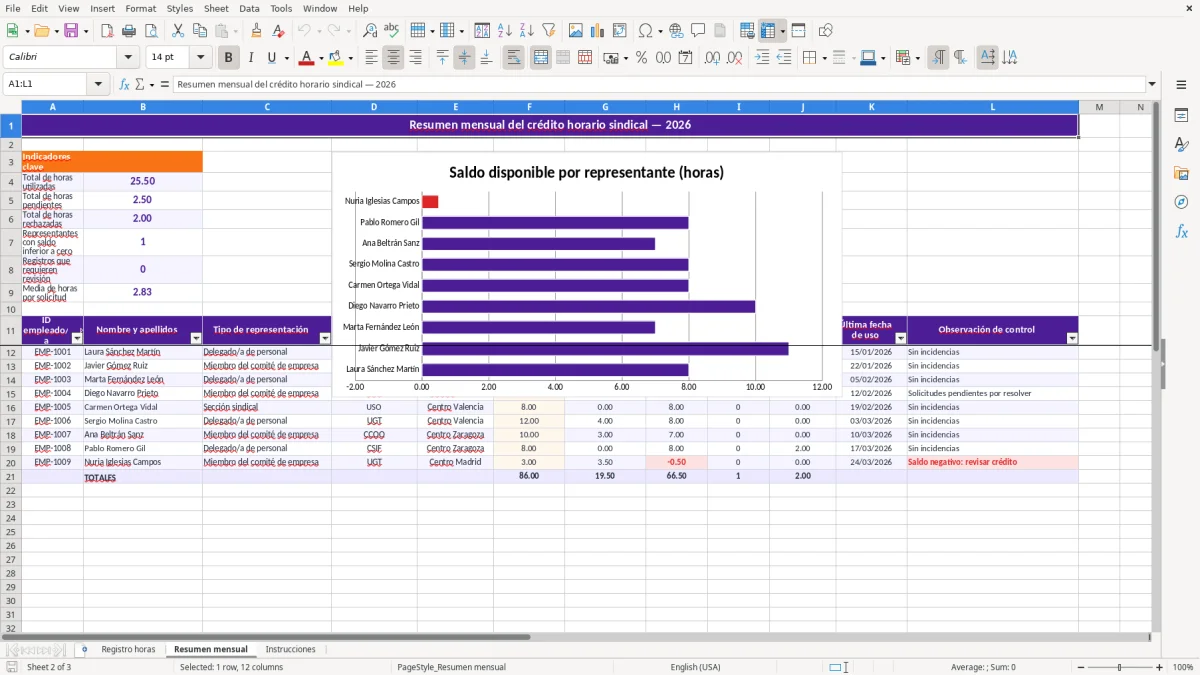Activate Clone Formatting paintbrush

(257, 31)
